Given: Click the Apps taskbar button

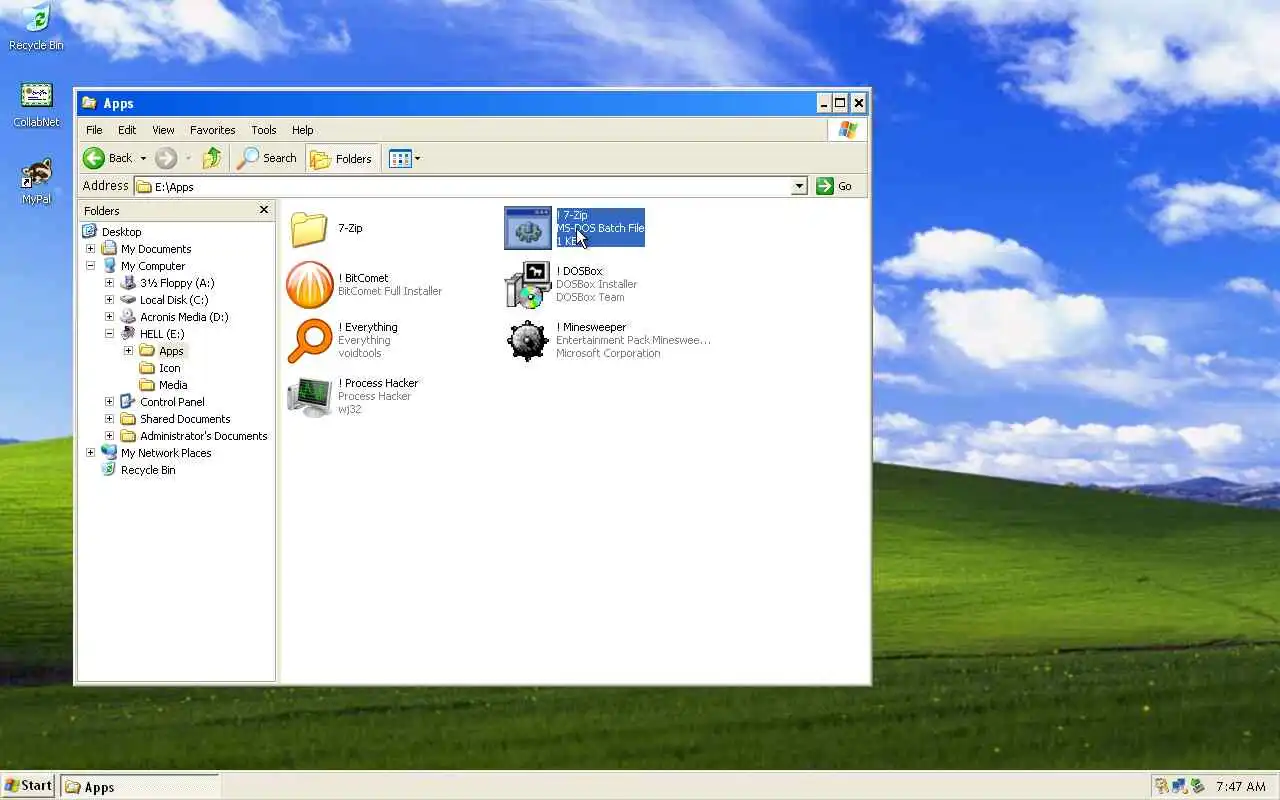Looking at the screenshot, I should [x=139, y=787].
